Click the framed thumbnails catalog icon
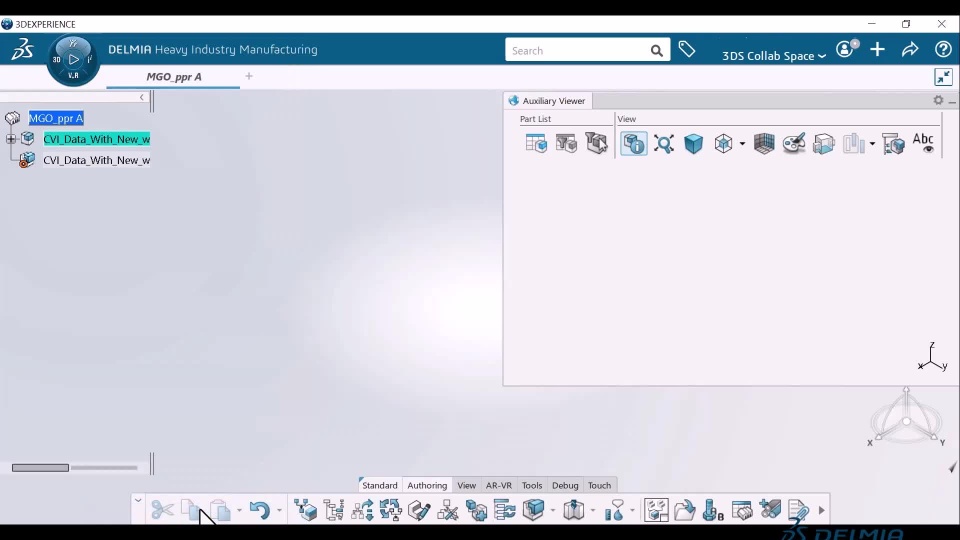 656,509
